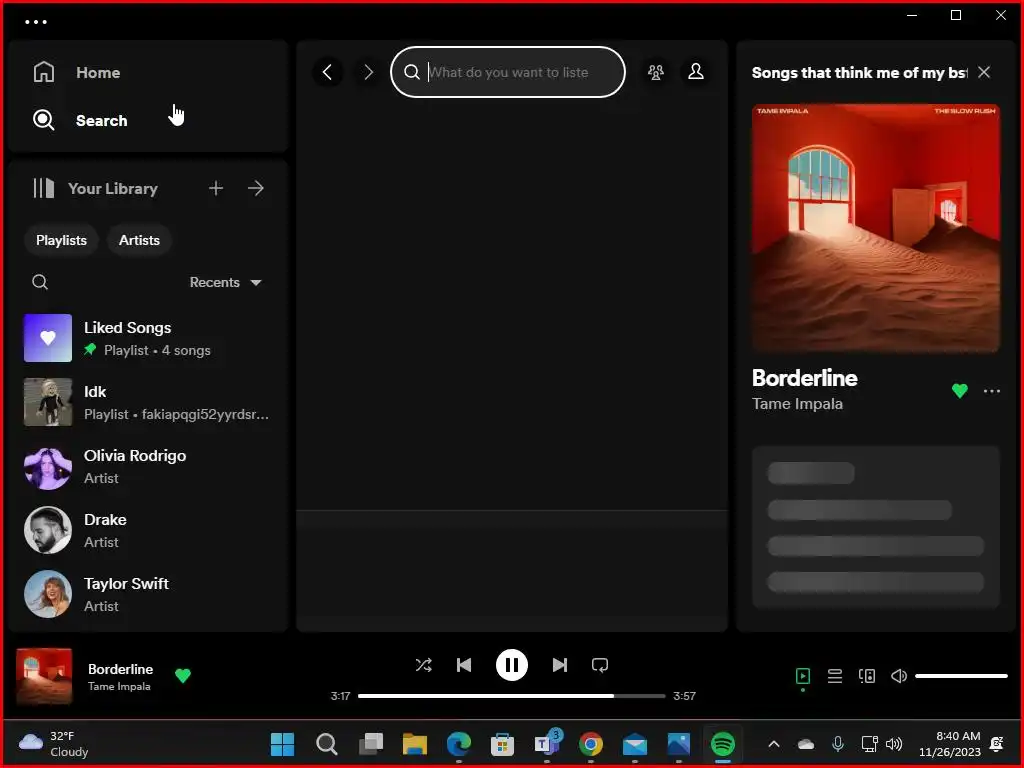
Task: Open the weather widget
Action: coord(54,744)
